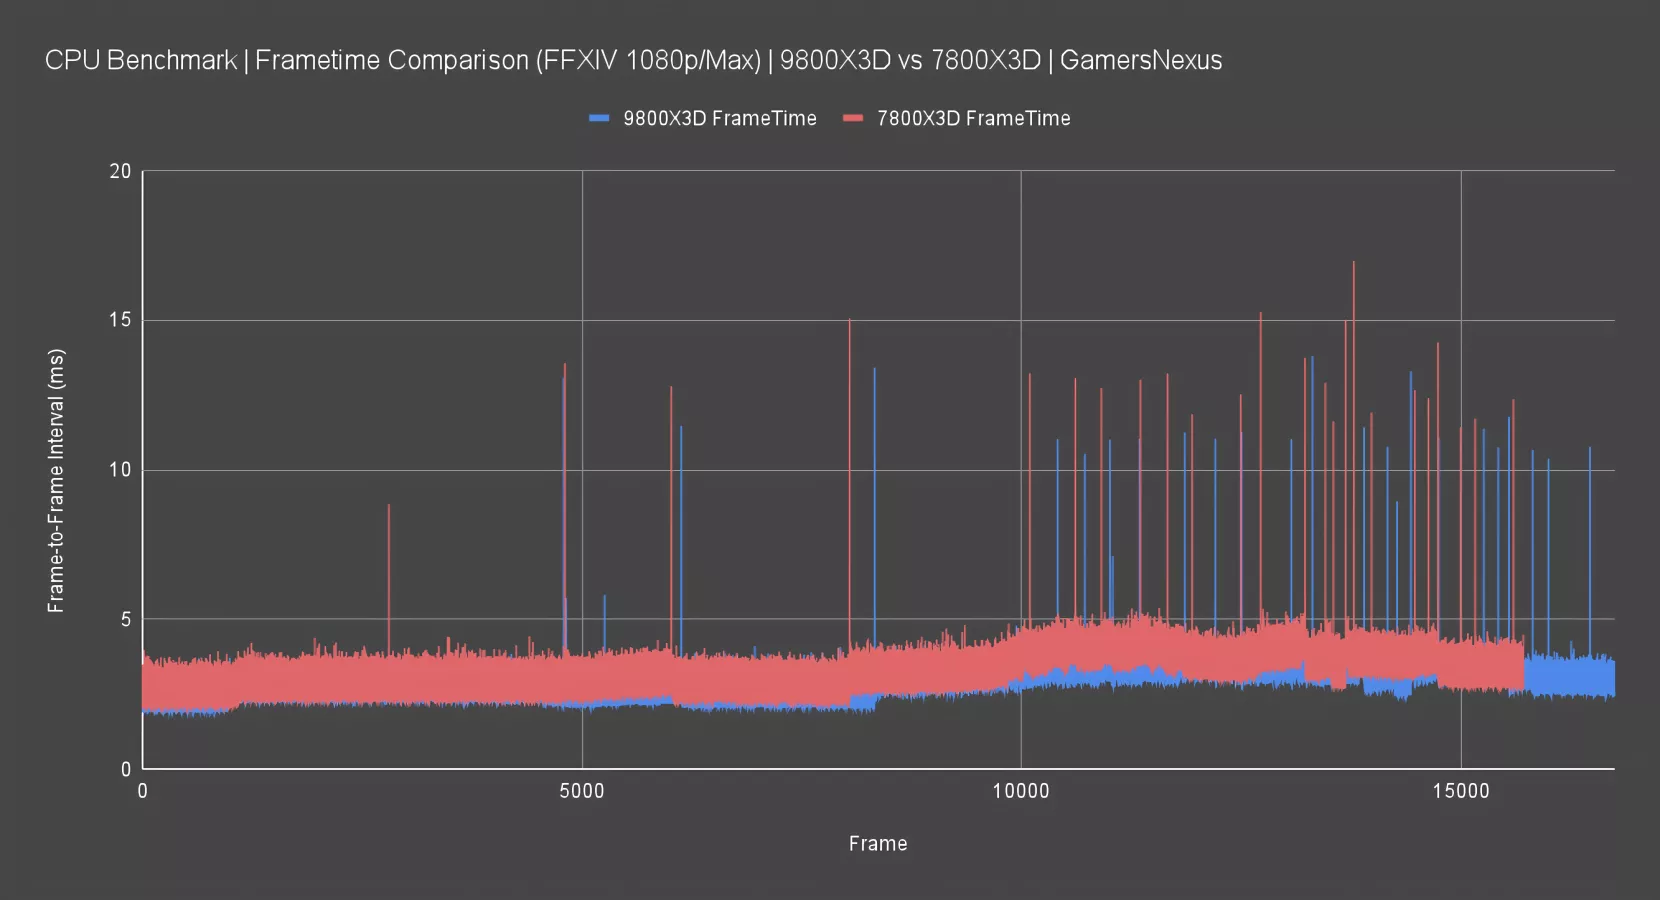Click the 5000 tick label on x-axis
The image size is (1660, 900).
click(x=582, y=791)
